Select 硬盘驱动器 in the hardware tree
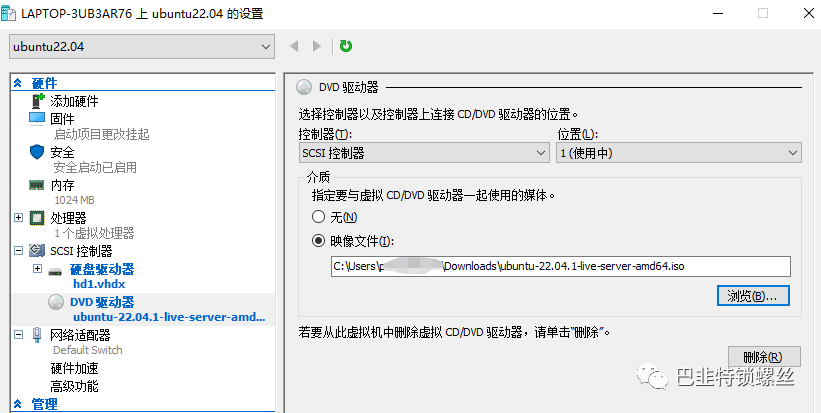 [102, 270]
